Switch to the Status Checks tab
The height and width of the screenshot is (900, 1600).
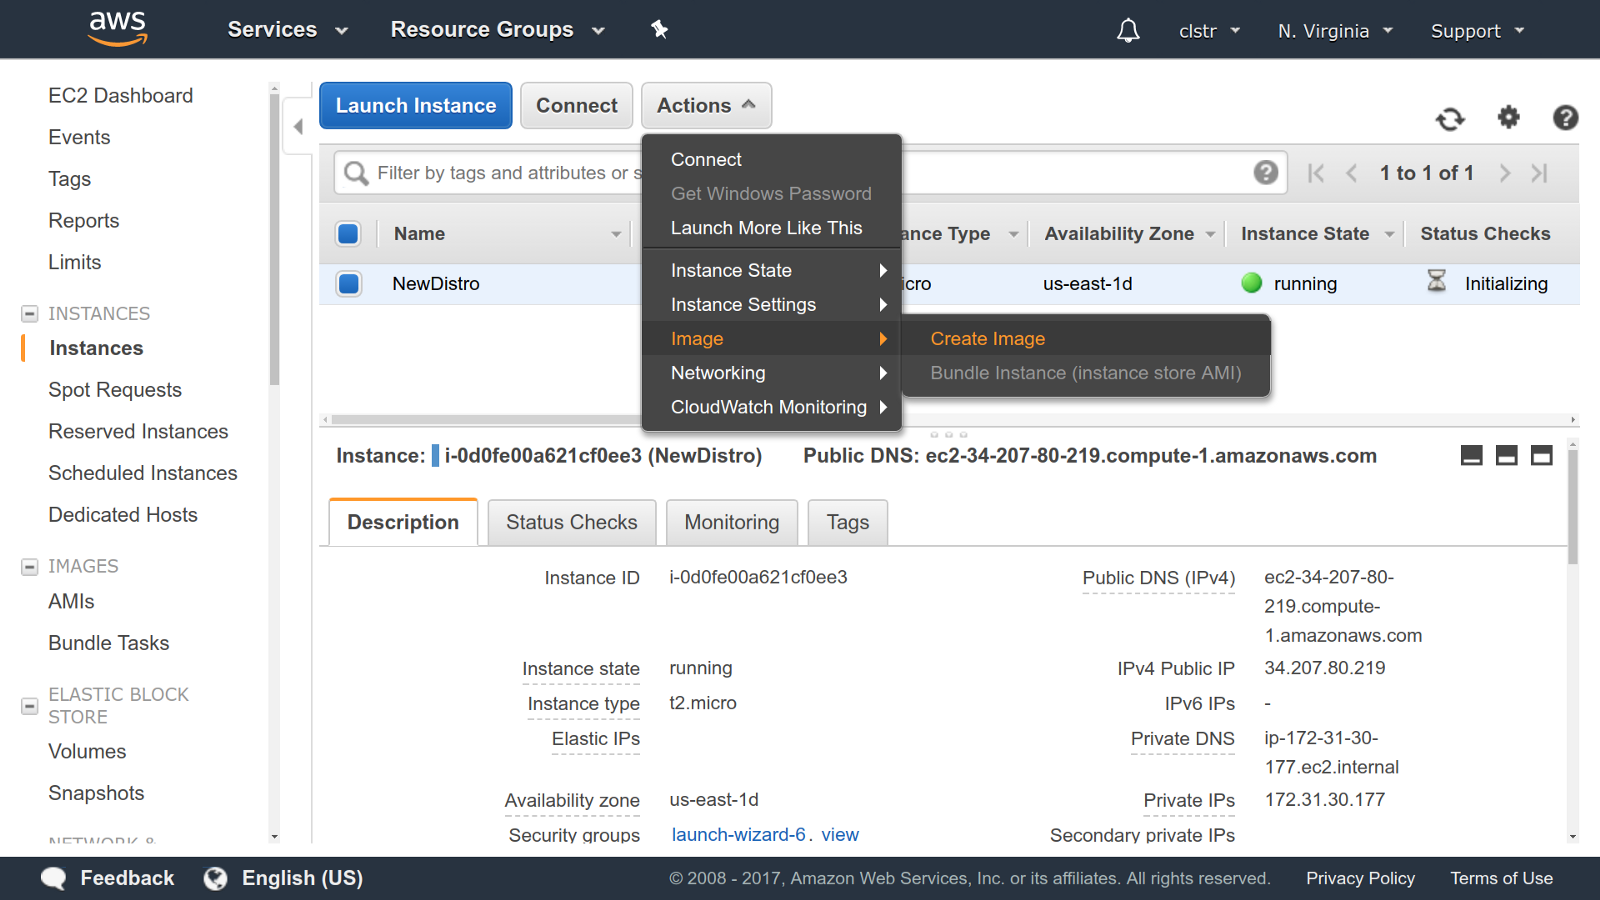(571, 522)
